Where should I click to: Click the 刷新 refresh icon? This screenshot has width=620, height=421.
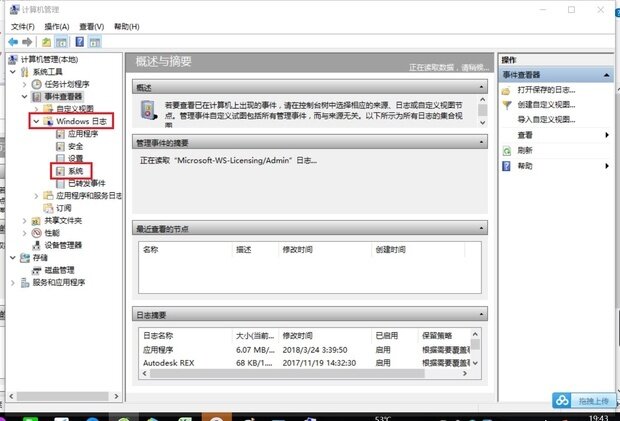pos(507,151)
